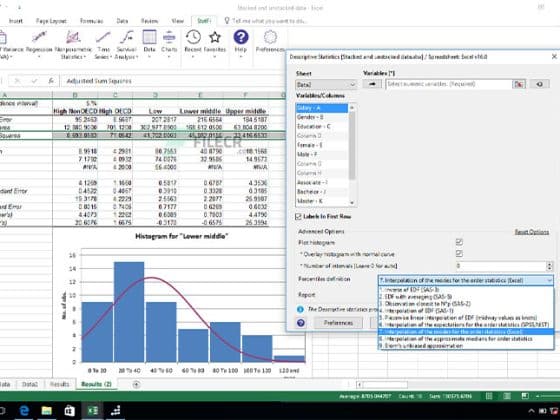Switch to the Results sheet tab
The height and width of the screenshot is (420, 560).
pos(59,384)
